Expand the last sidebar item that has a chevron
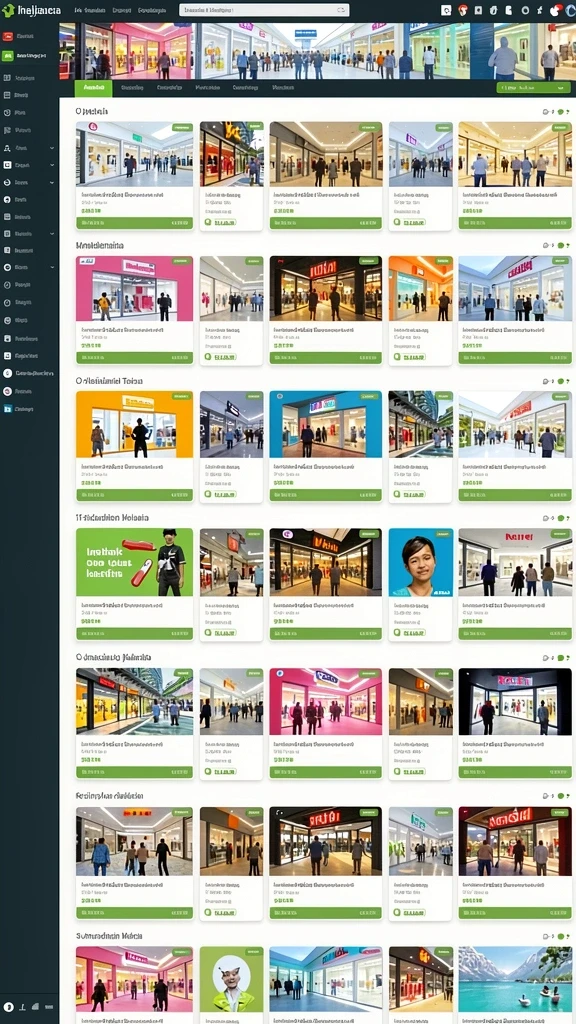The image size is (576, 1024). pyautogui.click(x=52, y=267)
